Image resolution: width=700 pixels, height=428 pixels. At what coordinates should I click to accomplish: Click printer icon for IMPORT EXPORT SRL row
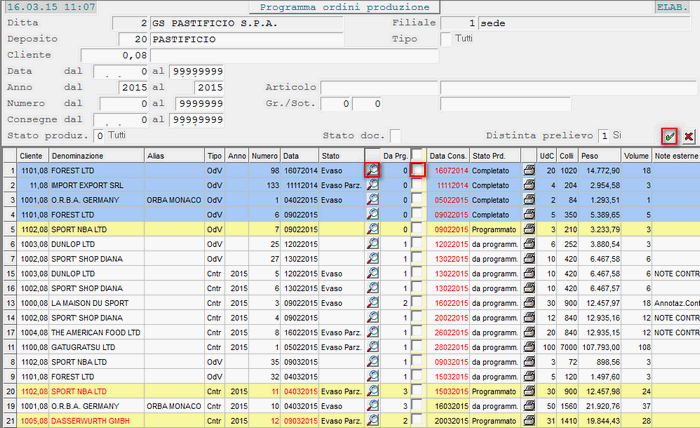pos(529,185)
